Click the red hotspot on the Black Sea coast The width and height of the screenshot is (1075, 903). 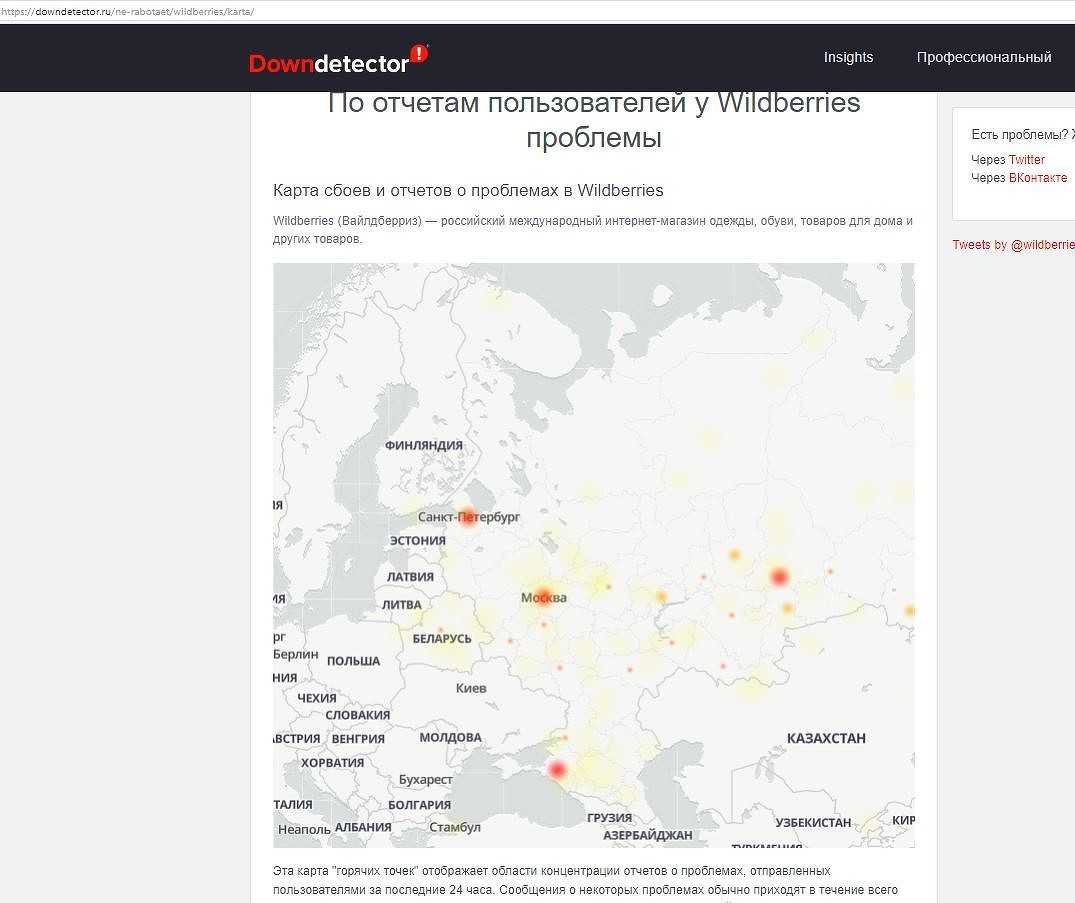point(557,769)
